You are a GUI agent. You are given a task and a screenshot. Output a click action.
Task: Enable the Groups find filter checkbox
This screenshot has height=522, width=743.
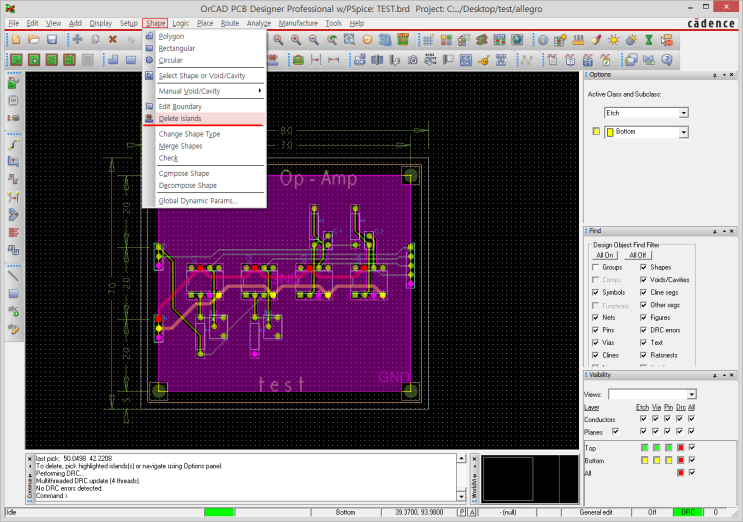(596, 267)
